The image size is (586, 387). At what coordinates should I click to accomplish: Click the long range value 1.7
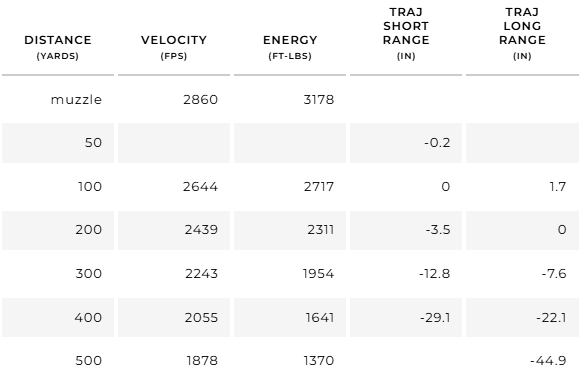coord(558,186)
